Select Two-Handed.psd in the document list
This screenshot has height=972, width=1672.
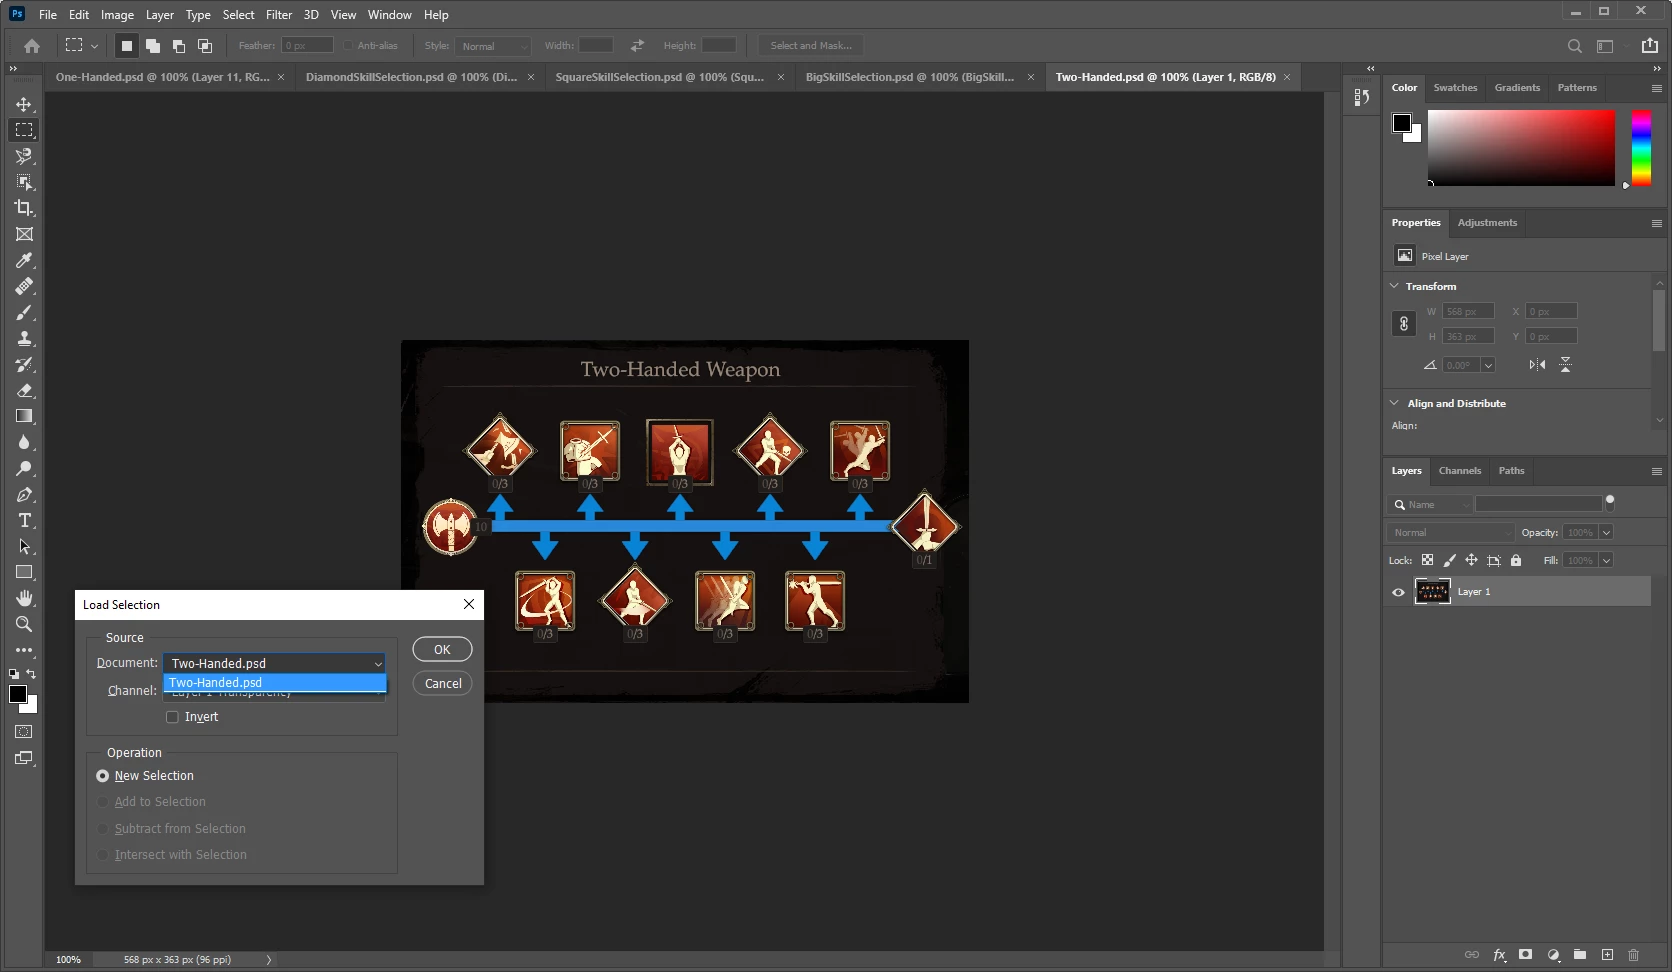pyautogui.click(x=275, y=683)
